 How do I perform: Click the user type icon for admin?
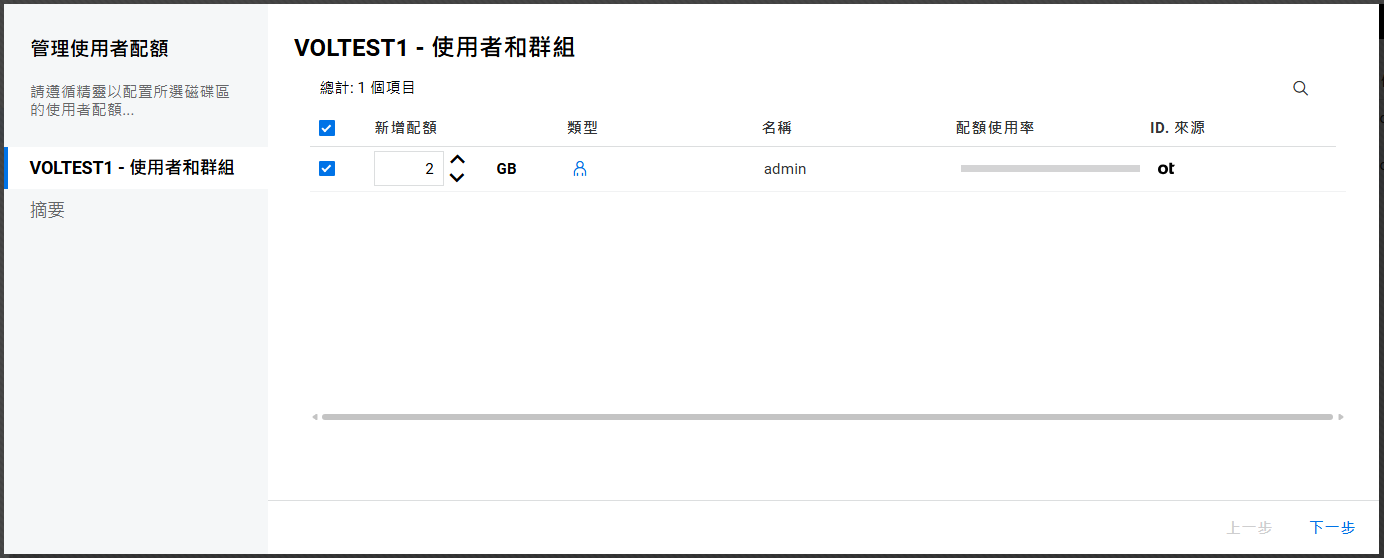(x=579, y=169)
